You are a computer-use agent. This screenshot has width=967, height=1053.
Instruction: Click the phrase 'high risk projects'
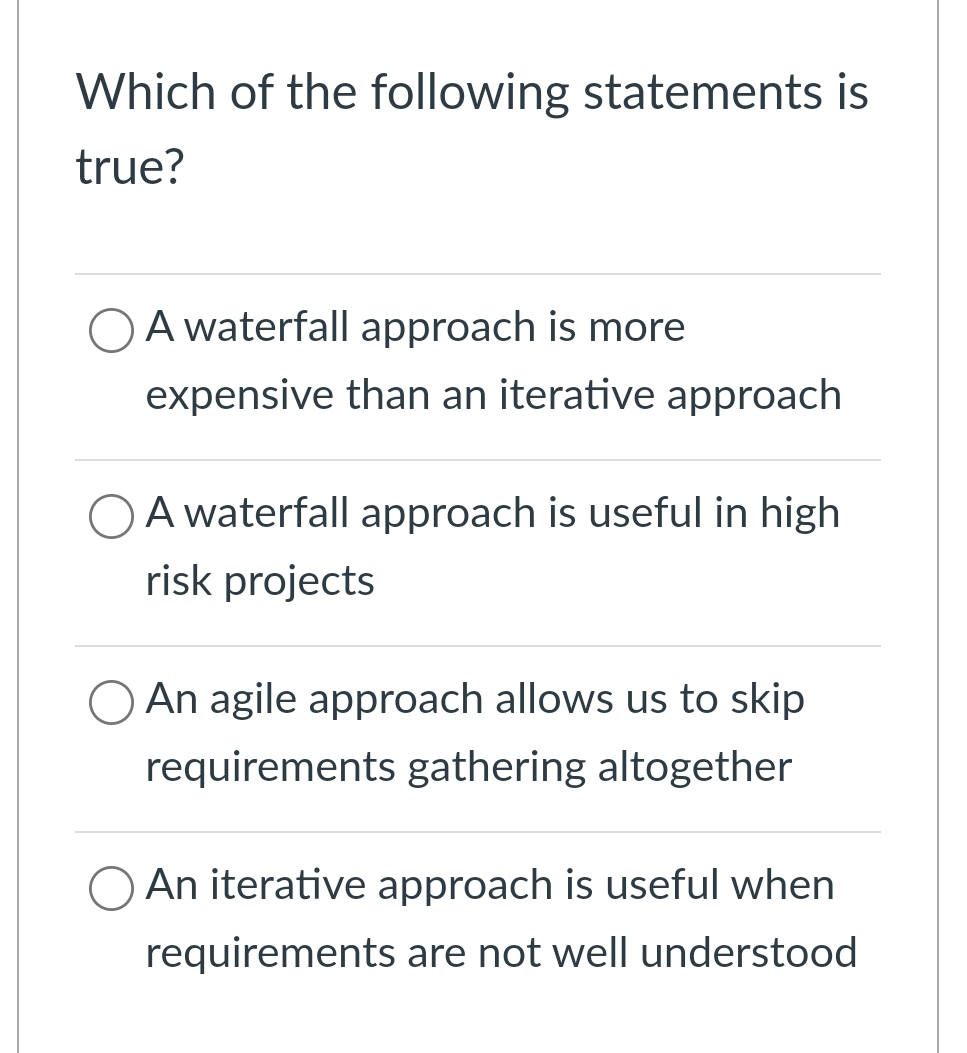[260, 581]
